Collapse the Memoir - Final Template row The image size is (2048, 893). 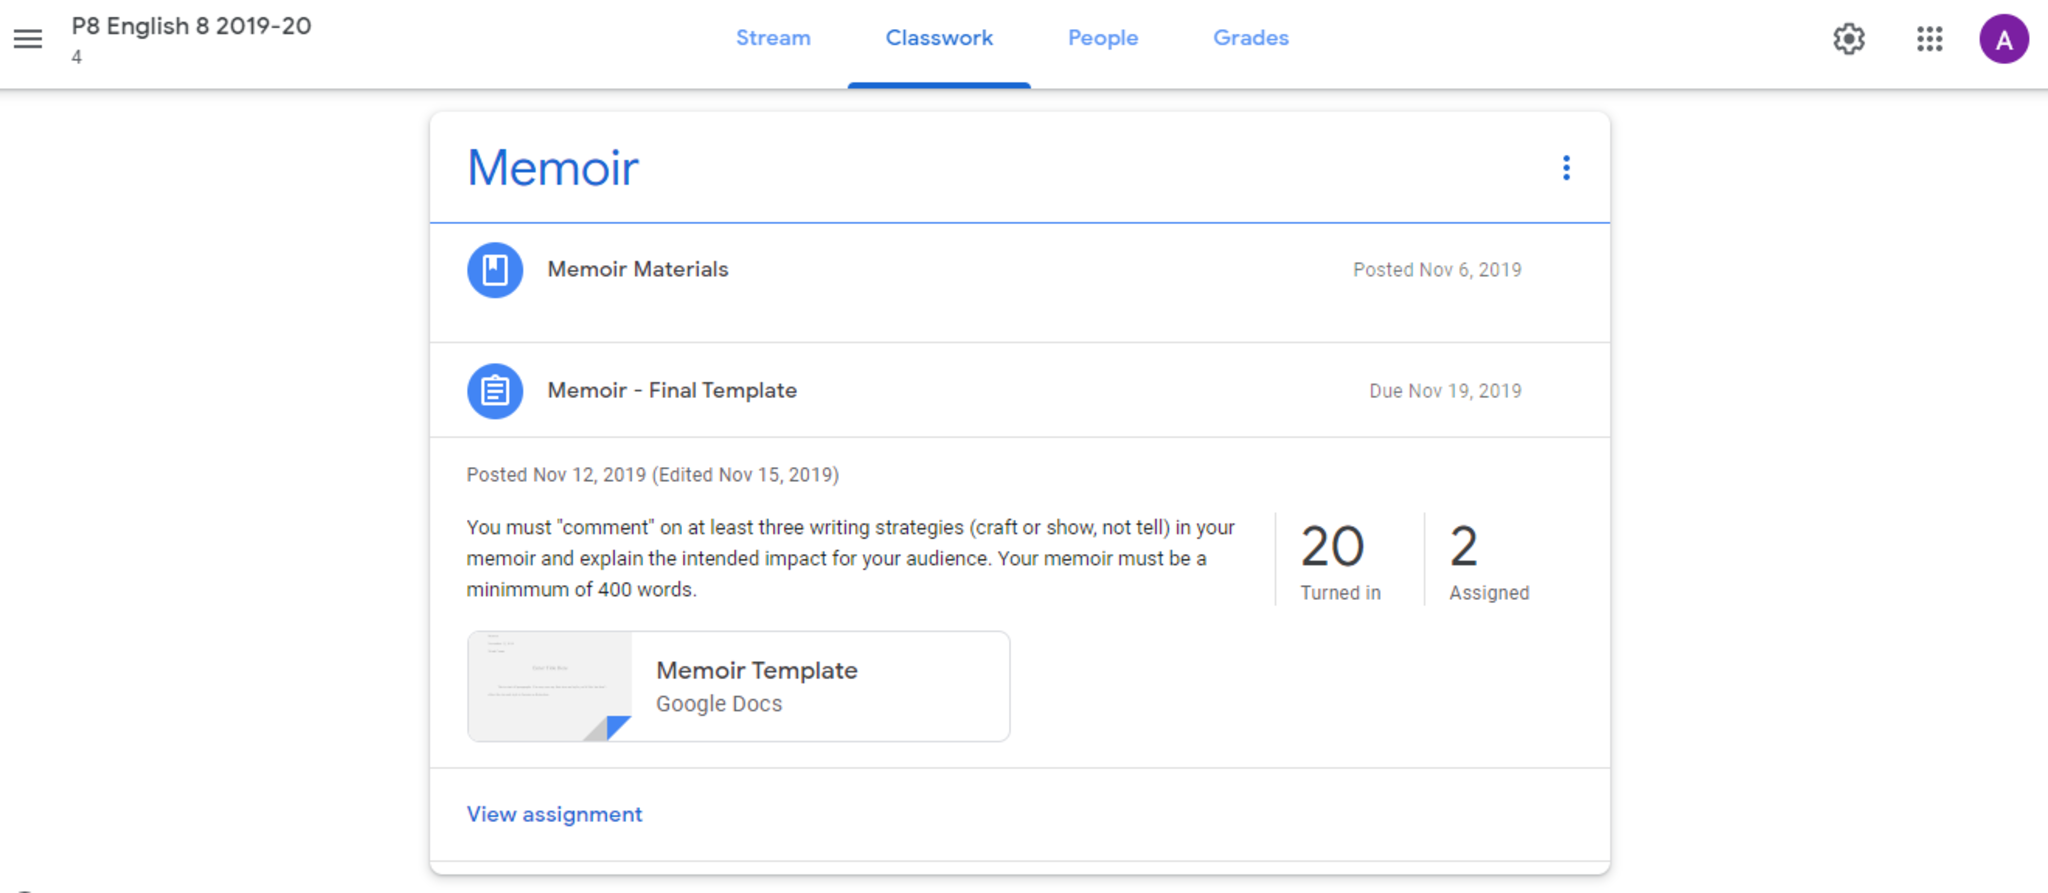[x=672, y=391]
